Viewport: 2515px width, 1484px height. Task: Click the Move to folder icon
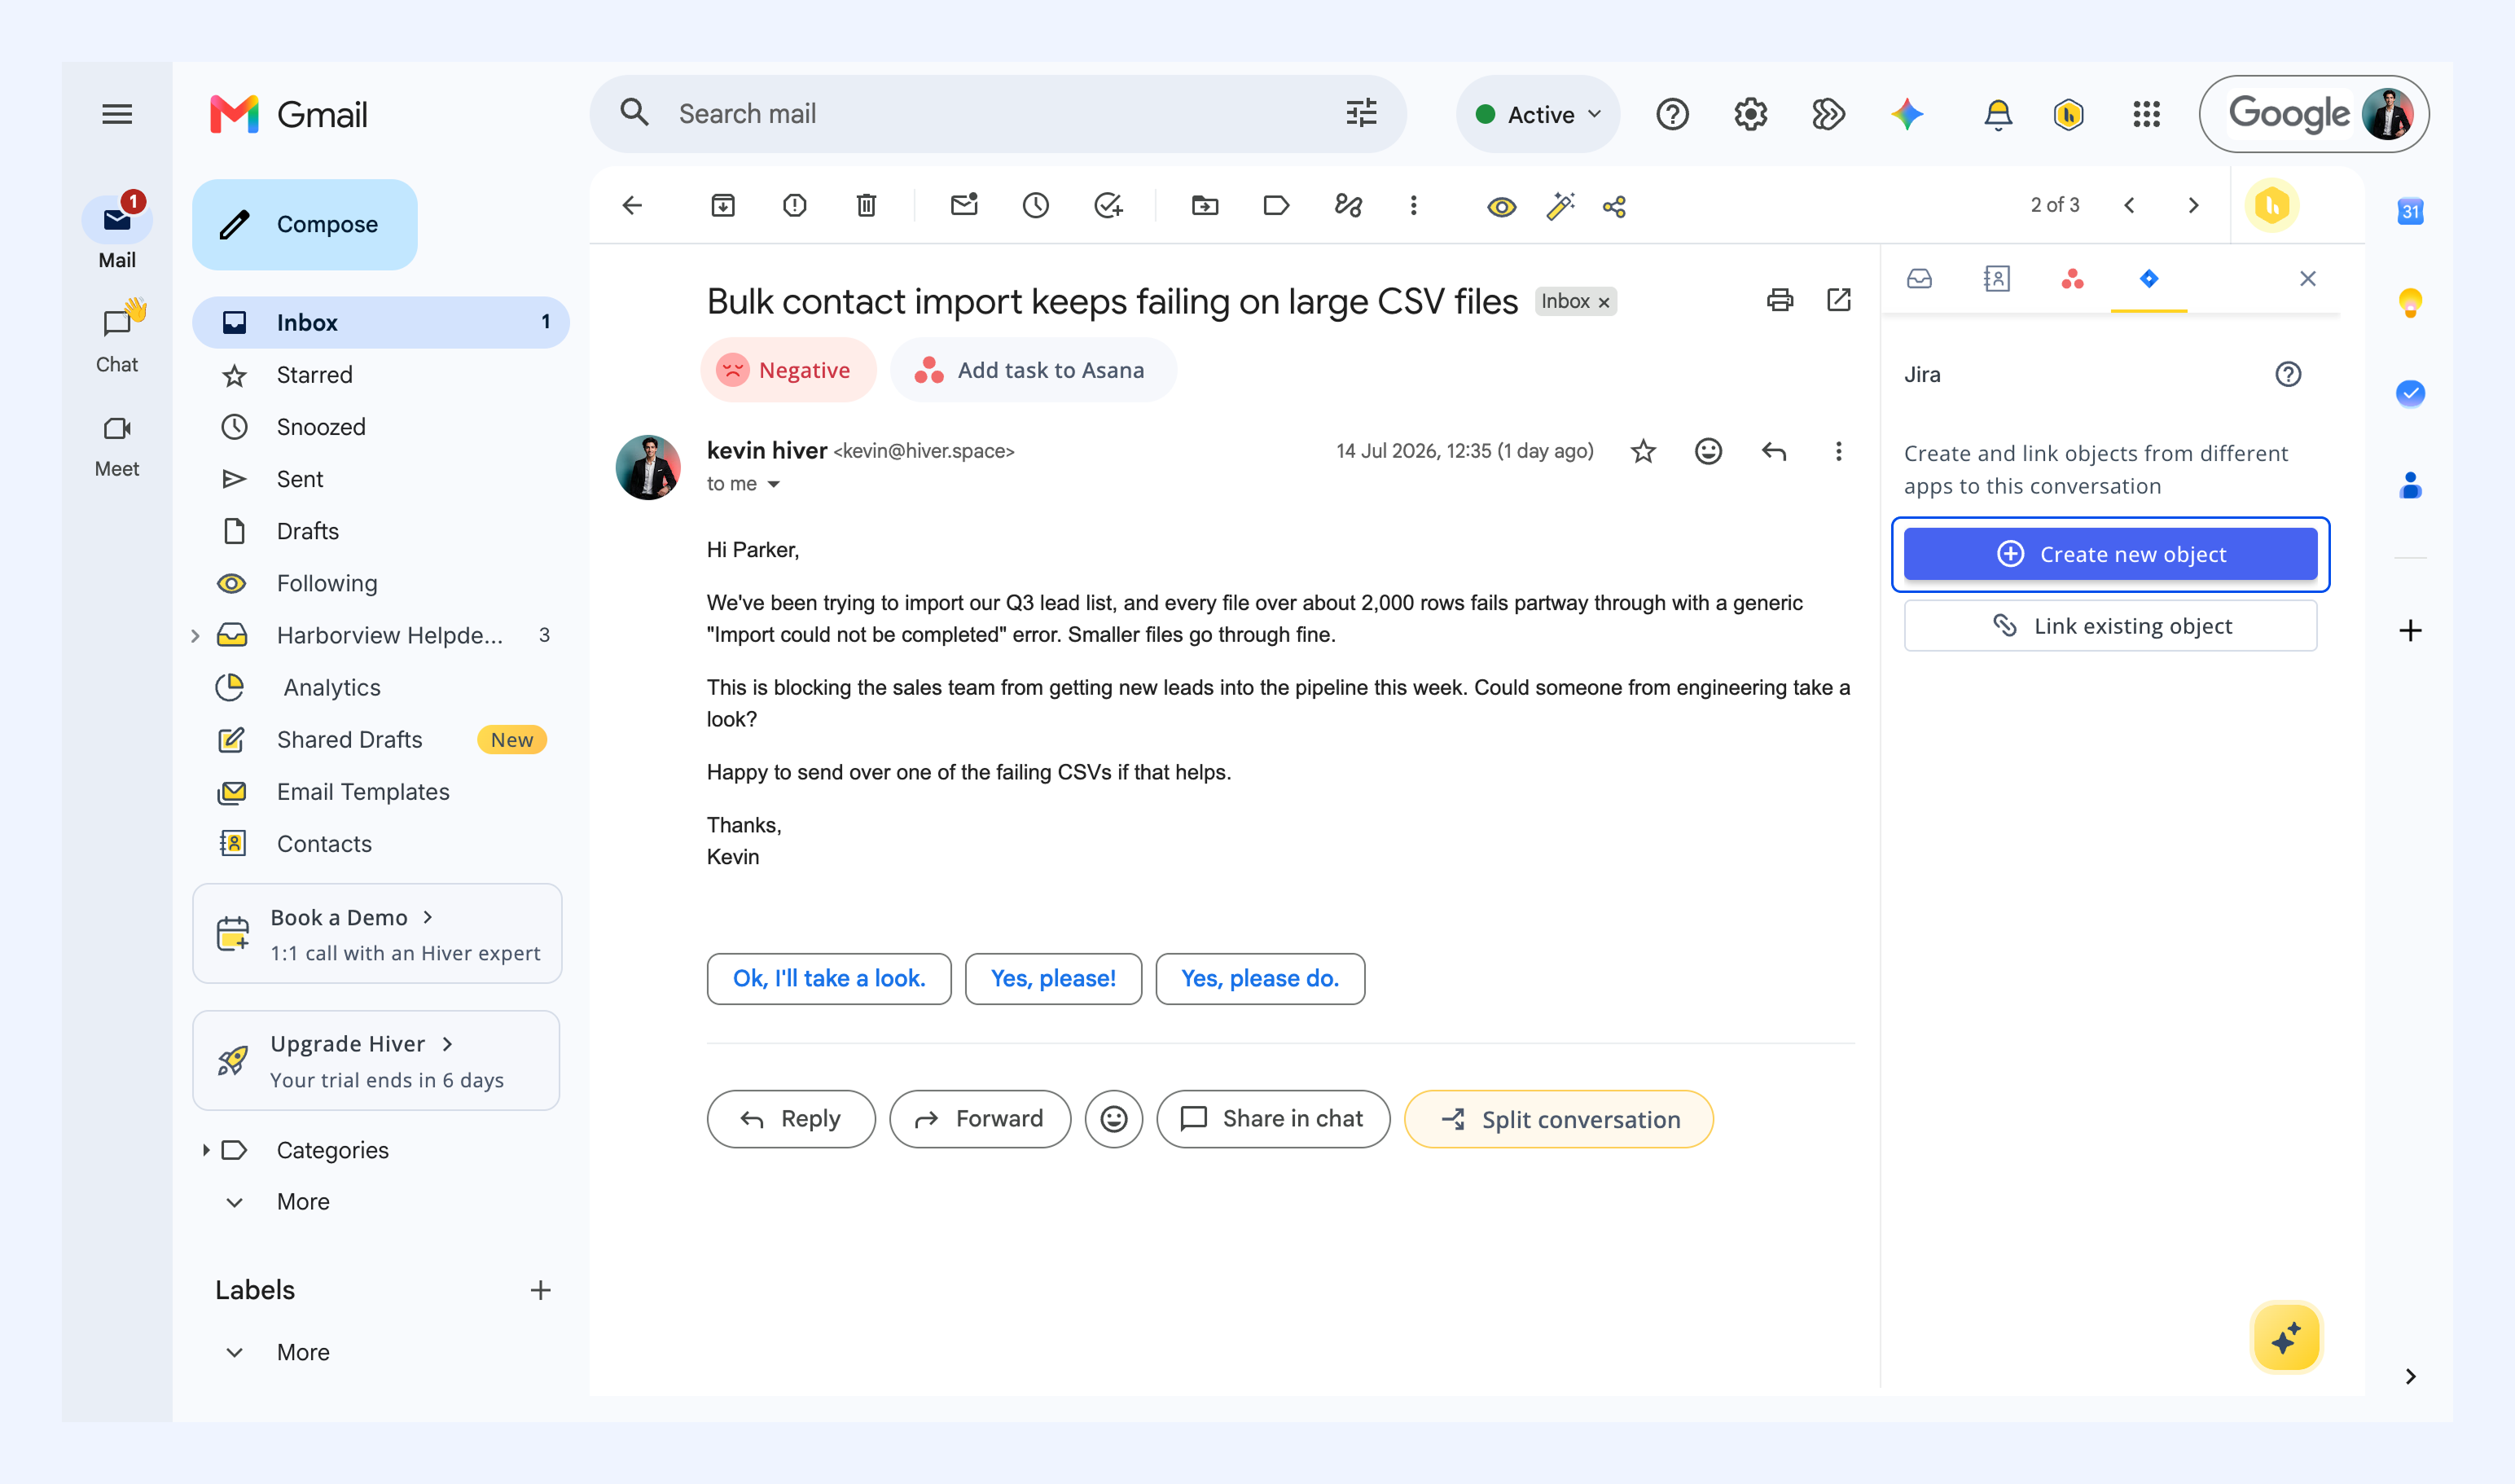tap(1205, 206)
